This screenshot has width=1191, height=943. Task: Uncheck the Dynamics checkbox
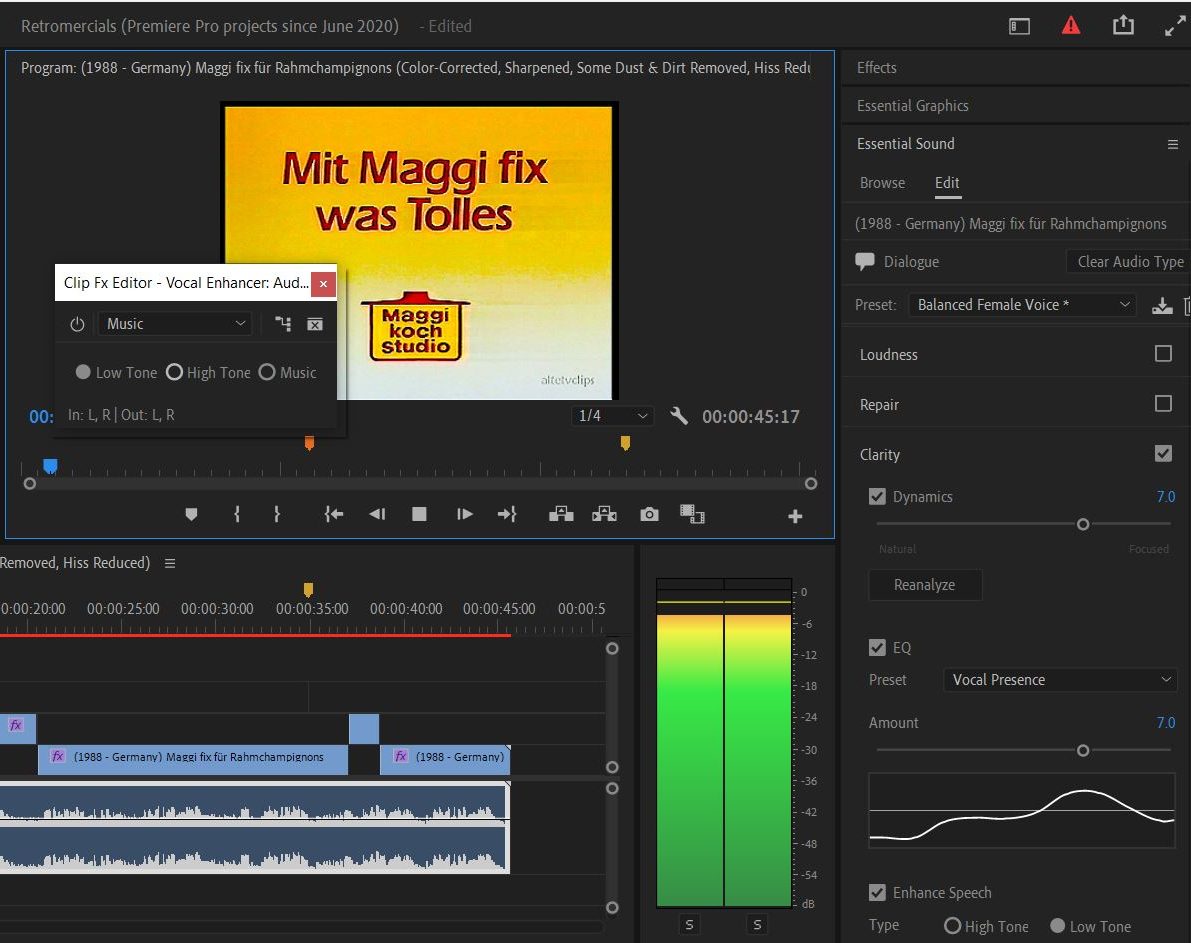[x=877, y=496]
